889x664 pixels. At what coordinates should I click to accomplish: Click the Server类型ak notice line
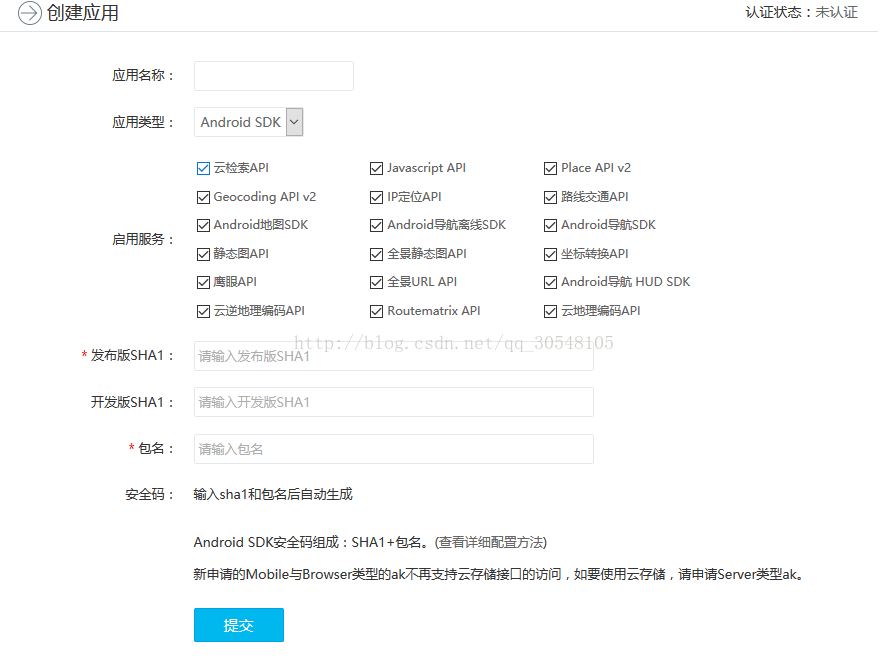pos(498,574)
